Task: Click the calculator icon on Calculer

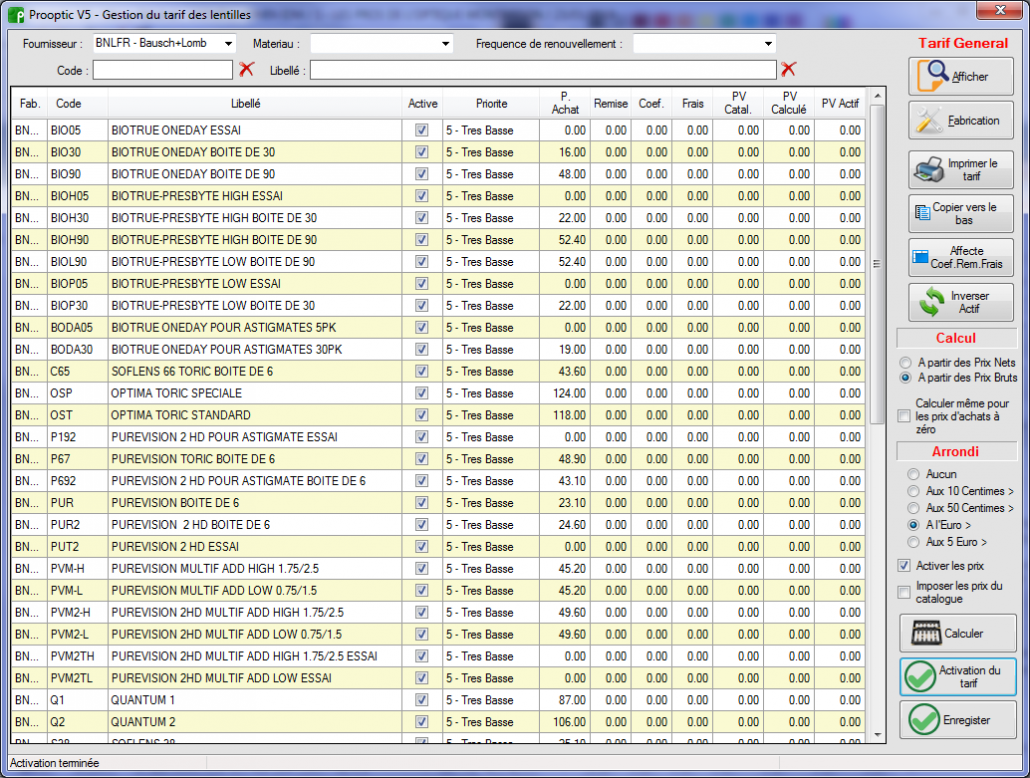Action: (x=927, y=633)
